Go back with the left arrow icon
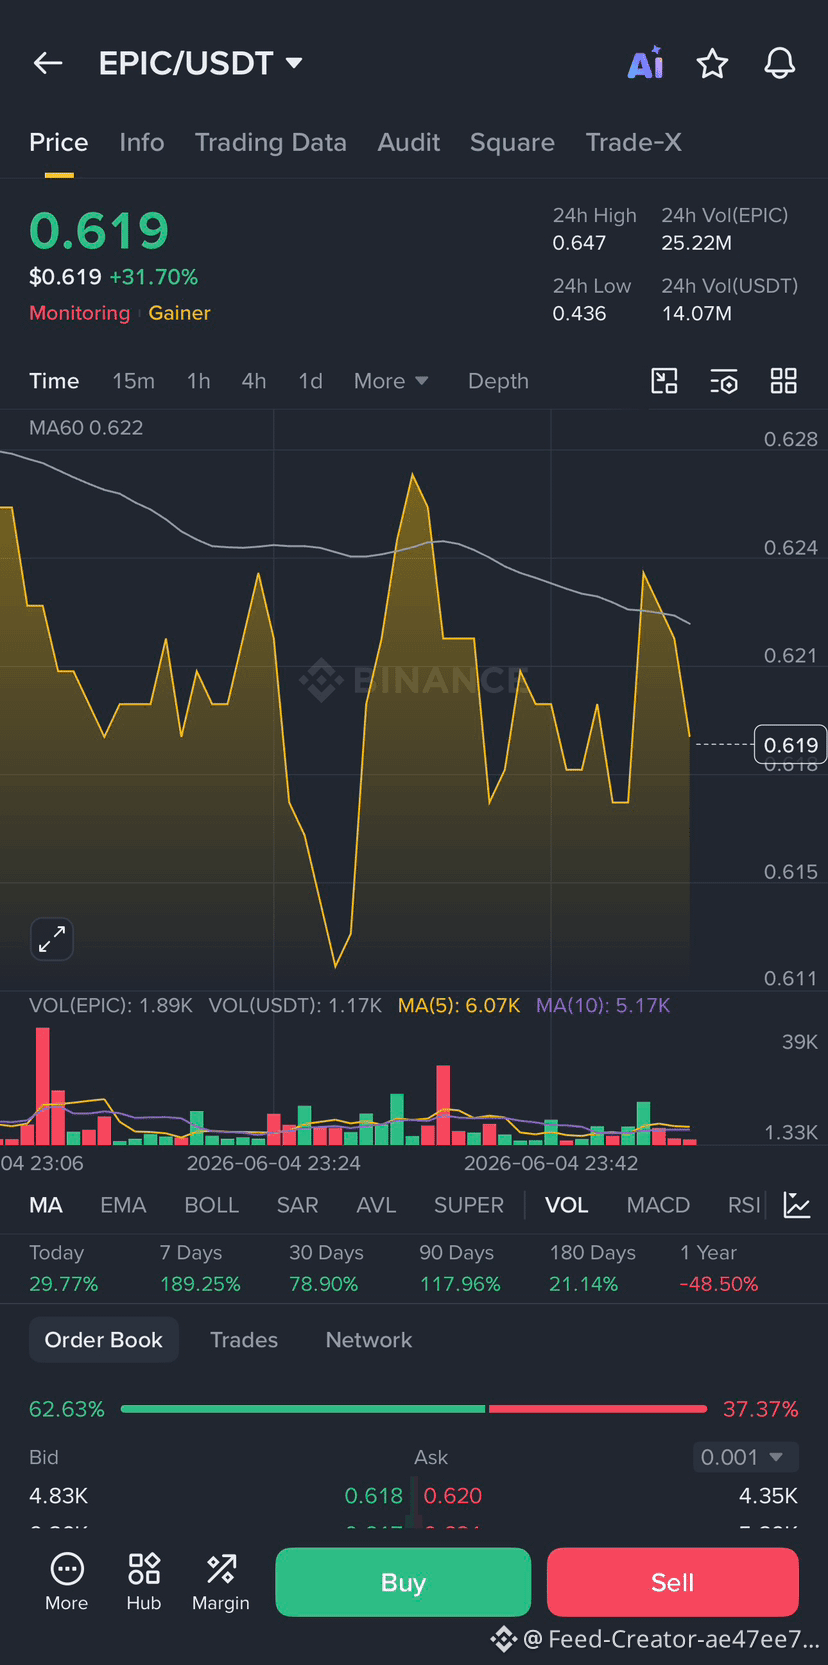 click(x=48, y=63)
